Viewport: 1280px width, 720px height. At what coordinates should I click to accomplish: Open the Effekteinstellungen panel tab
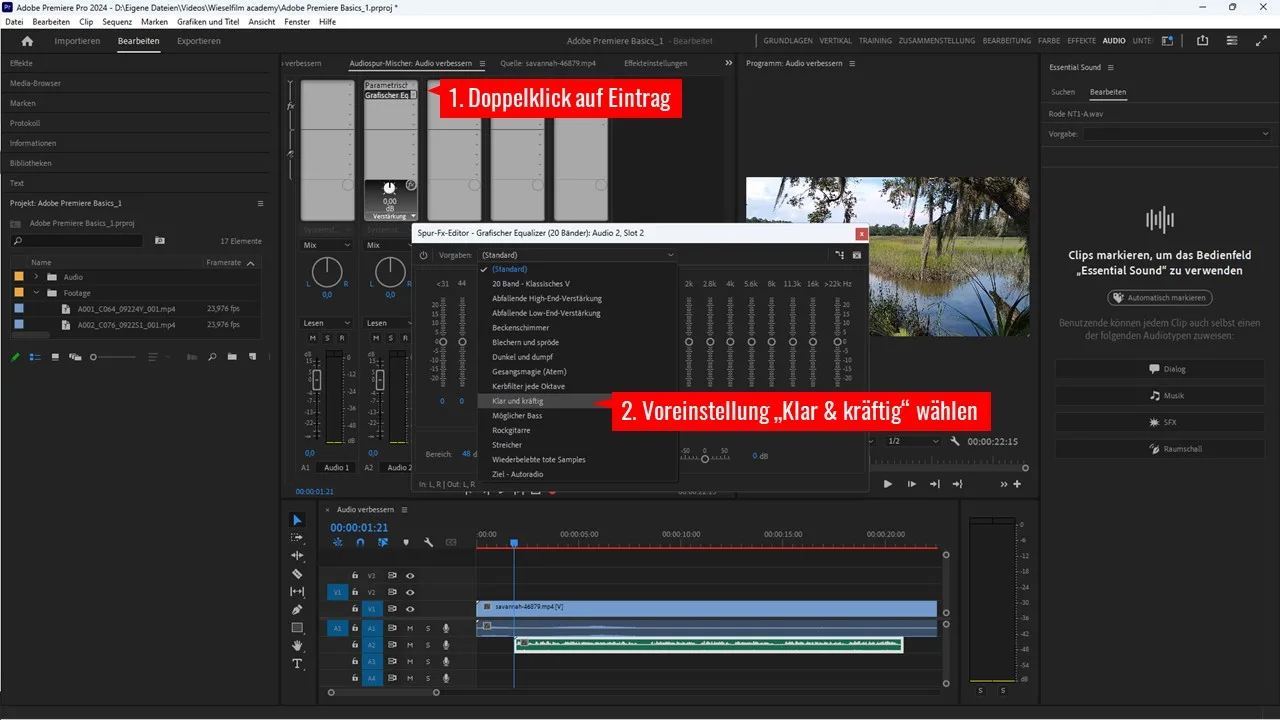(655, 63)
